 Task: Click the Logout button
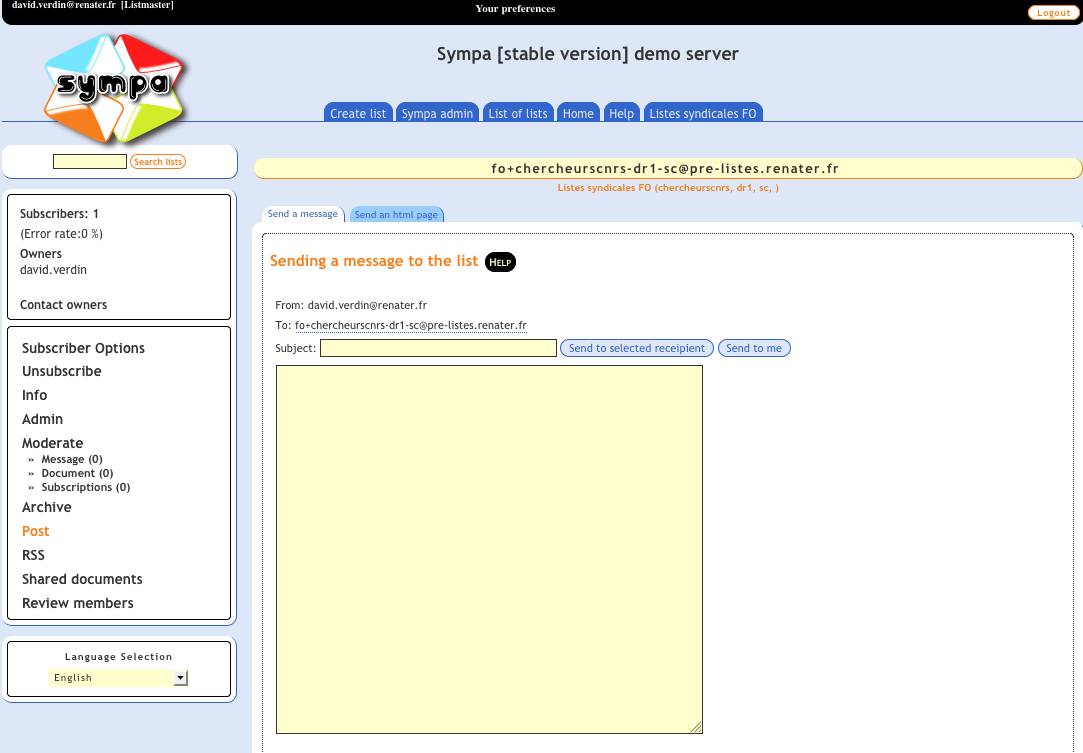[1053, 12]
